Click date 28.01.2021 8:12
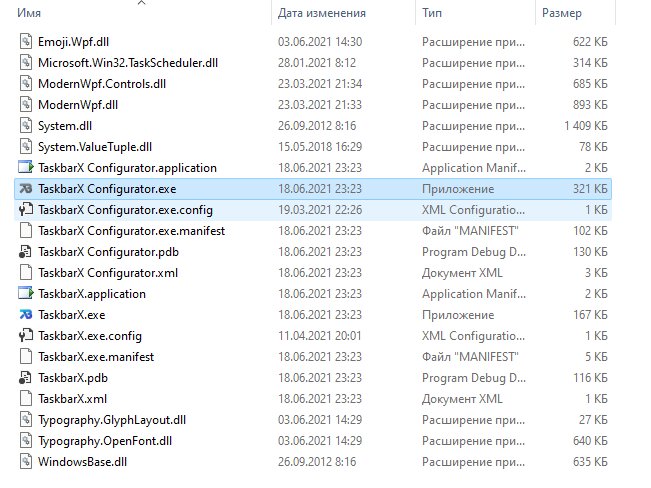The height and width of the screenshot is (488, 651). point(317,63)
